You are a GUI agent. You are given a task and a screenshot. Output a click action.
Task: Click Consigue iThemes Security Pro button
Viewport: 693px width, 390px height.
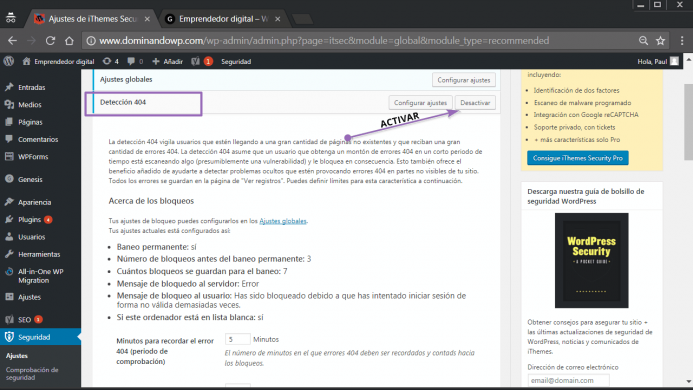(578, 158)
